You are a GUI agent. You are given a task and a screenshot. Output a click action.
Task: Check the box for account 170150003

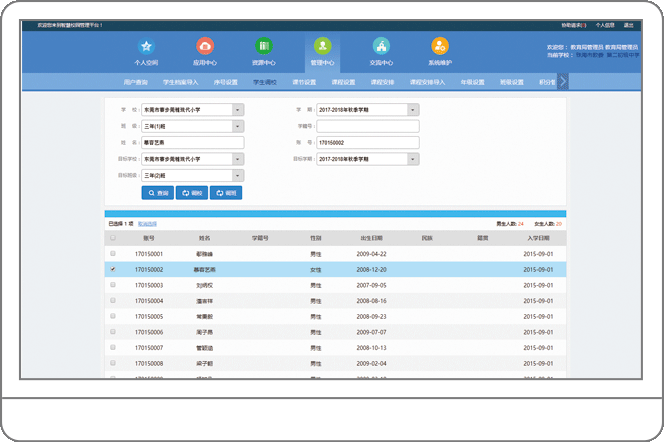[x=113, y=285]
